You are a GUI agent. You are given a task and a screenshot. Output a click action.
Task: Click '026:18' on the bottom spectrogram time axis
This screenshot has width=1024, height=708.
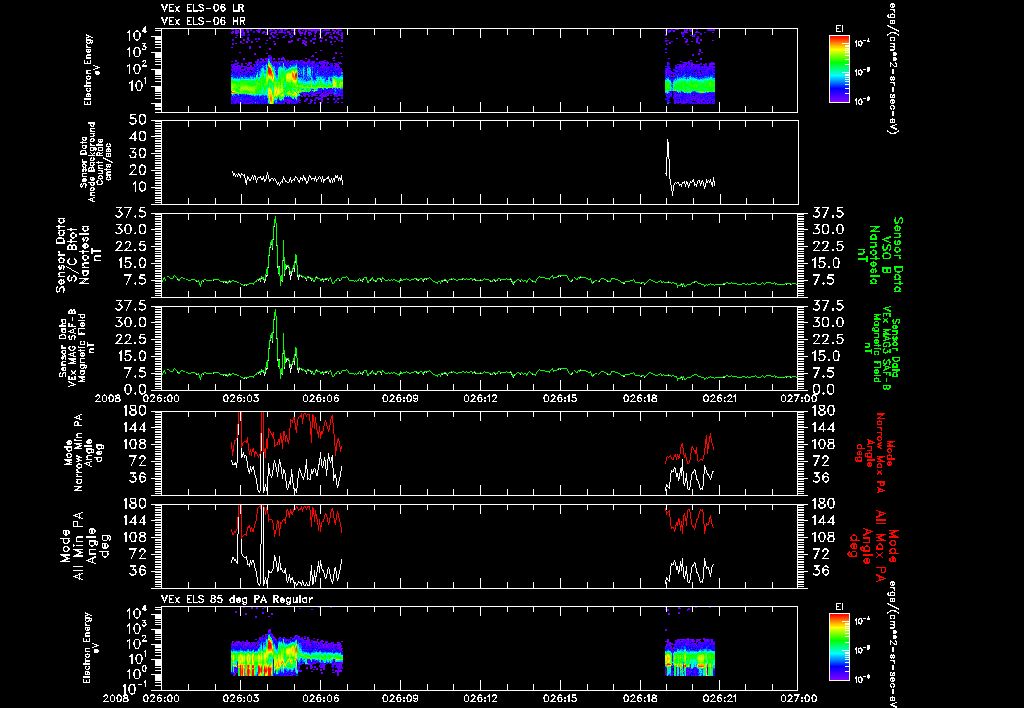(x=641, y=698)
